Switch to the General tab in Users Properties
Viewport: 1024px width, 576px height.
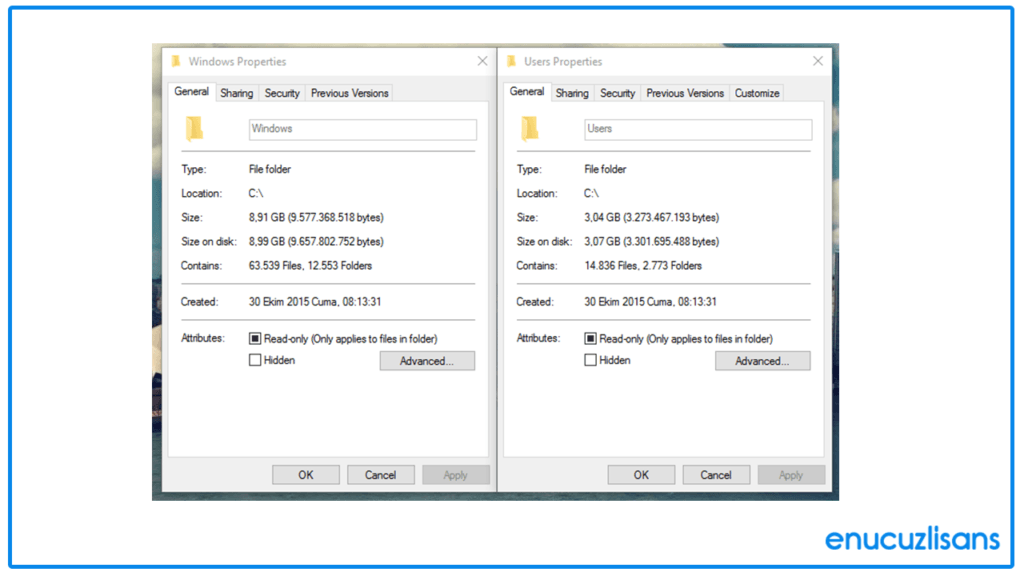[527, 91]
